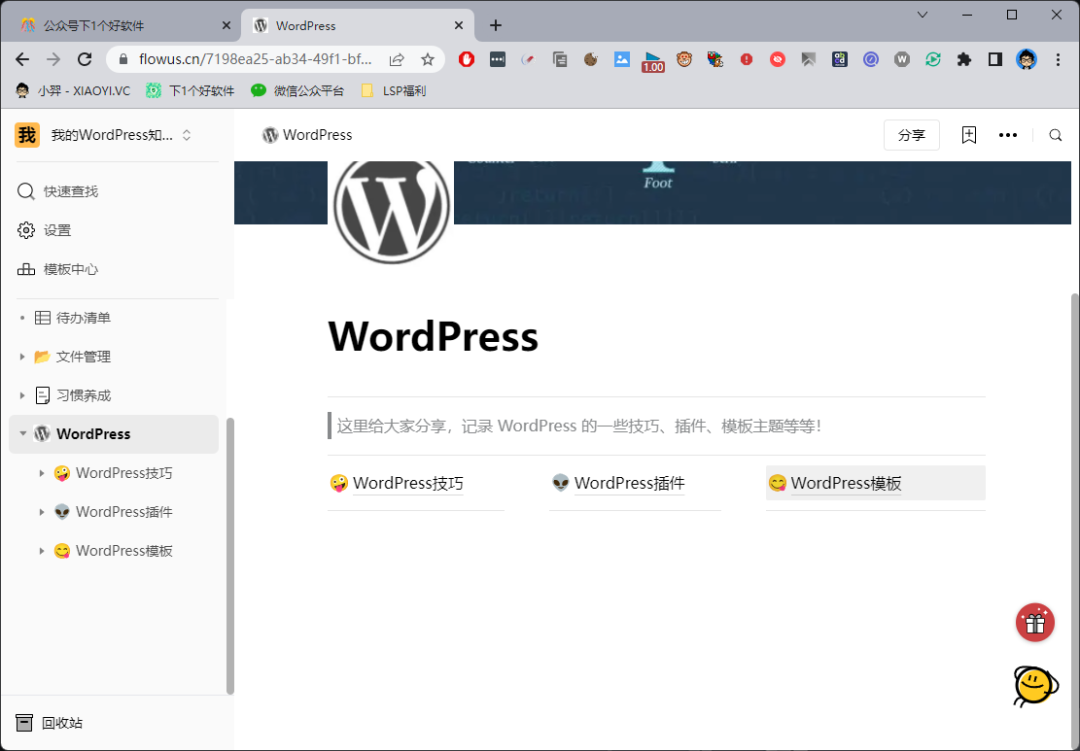The image size is (1080, 751).
Task: Expand WordPress插件 in sidebar
Action: 41,512
